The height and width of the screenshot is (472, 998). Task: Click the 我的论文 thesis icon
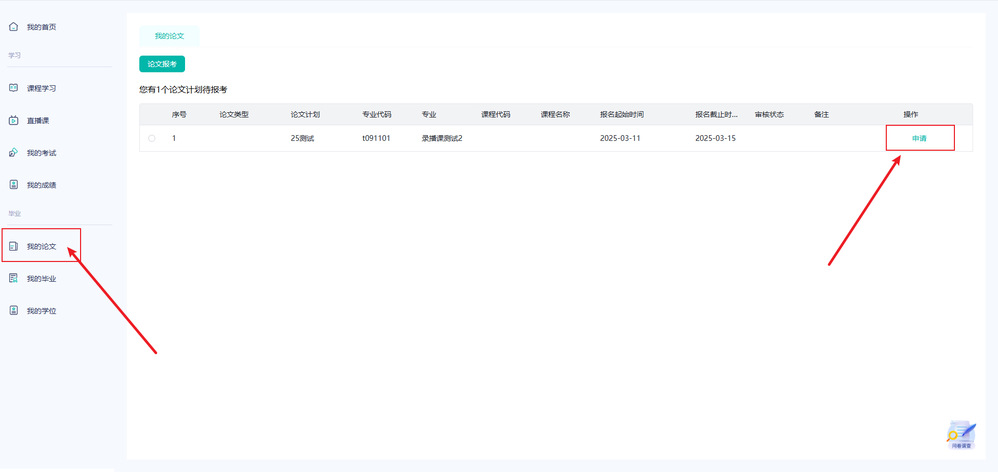tap(13, 246)
